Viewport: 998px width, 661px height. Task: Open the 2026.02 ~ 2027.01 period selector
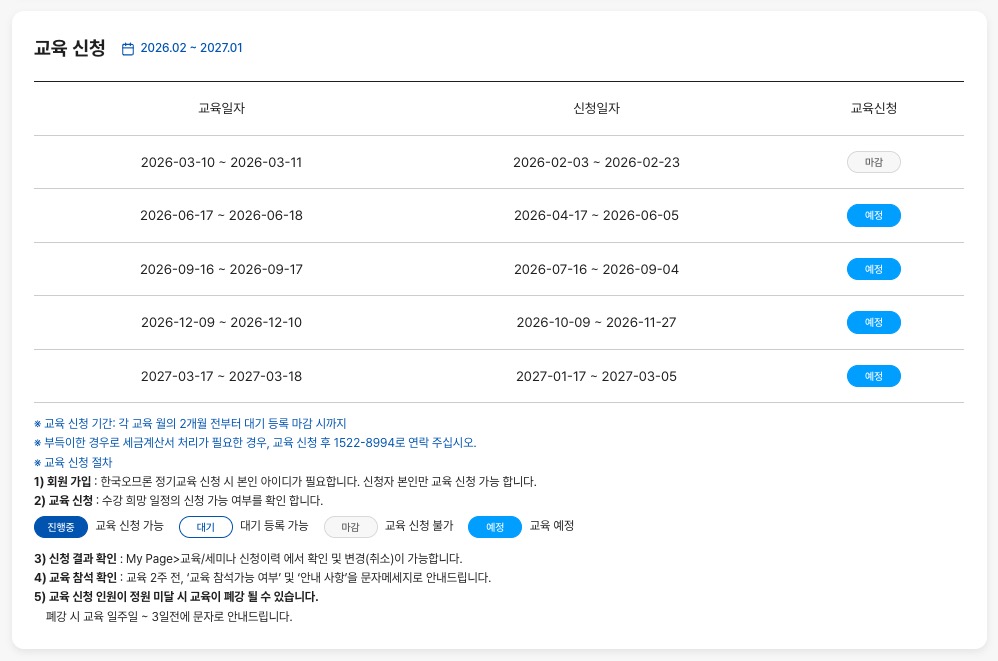(191, 48)
